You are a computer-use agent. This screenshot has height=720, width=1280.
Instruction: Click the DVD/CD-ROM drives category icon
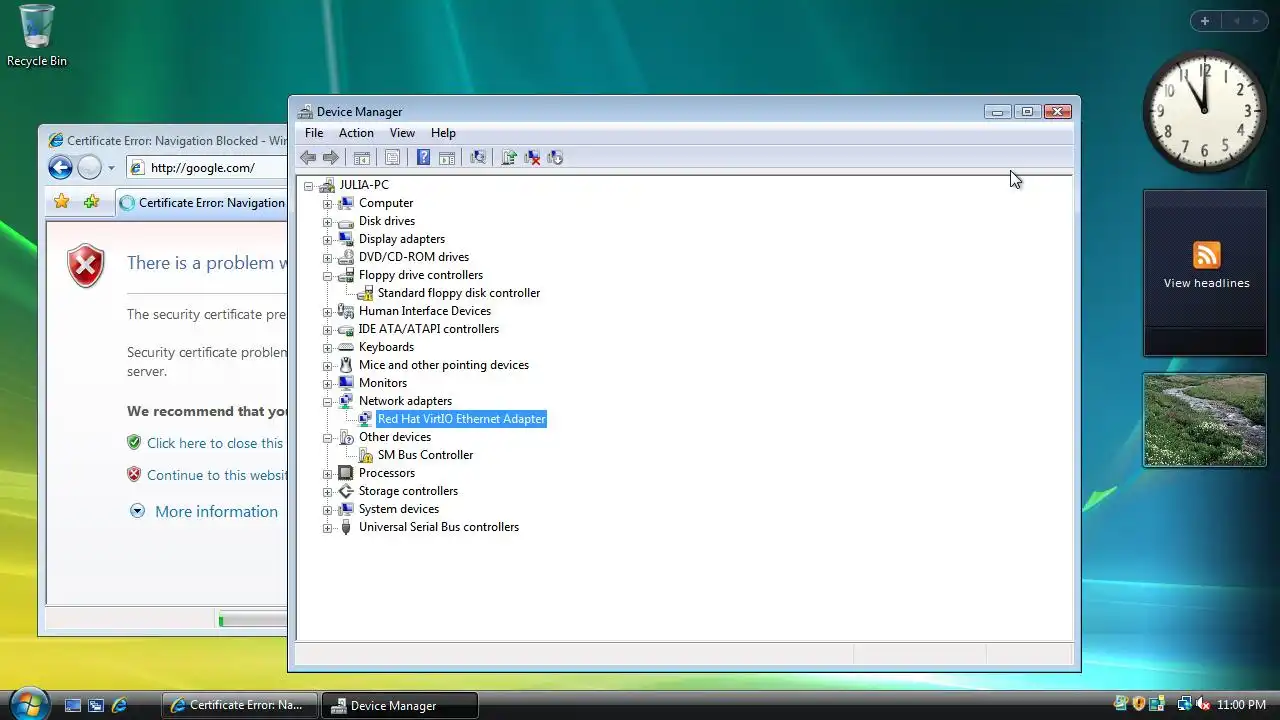(x=346, y=257)
